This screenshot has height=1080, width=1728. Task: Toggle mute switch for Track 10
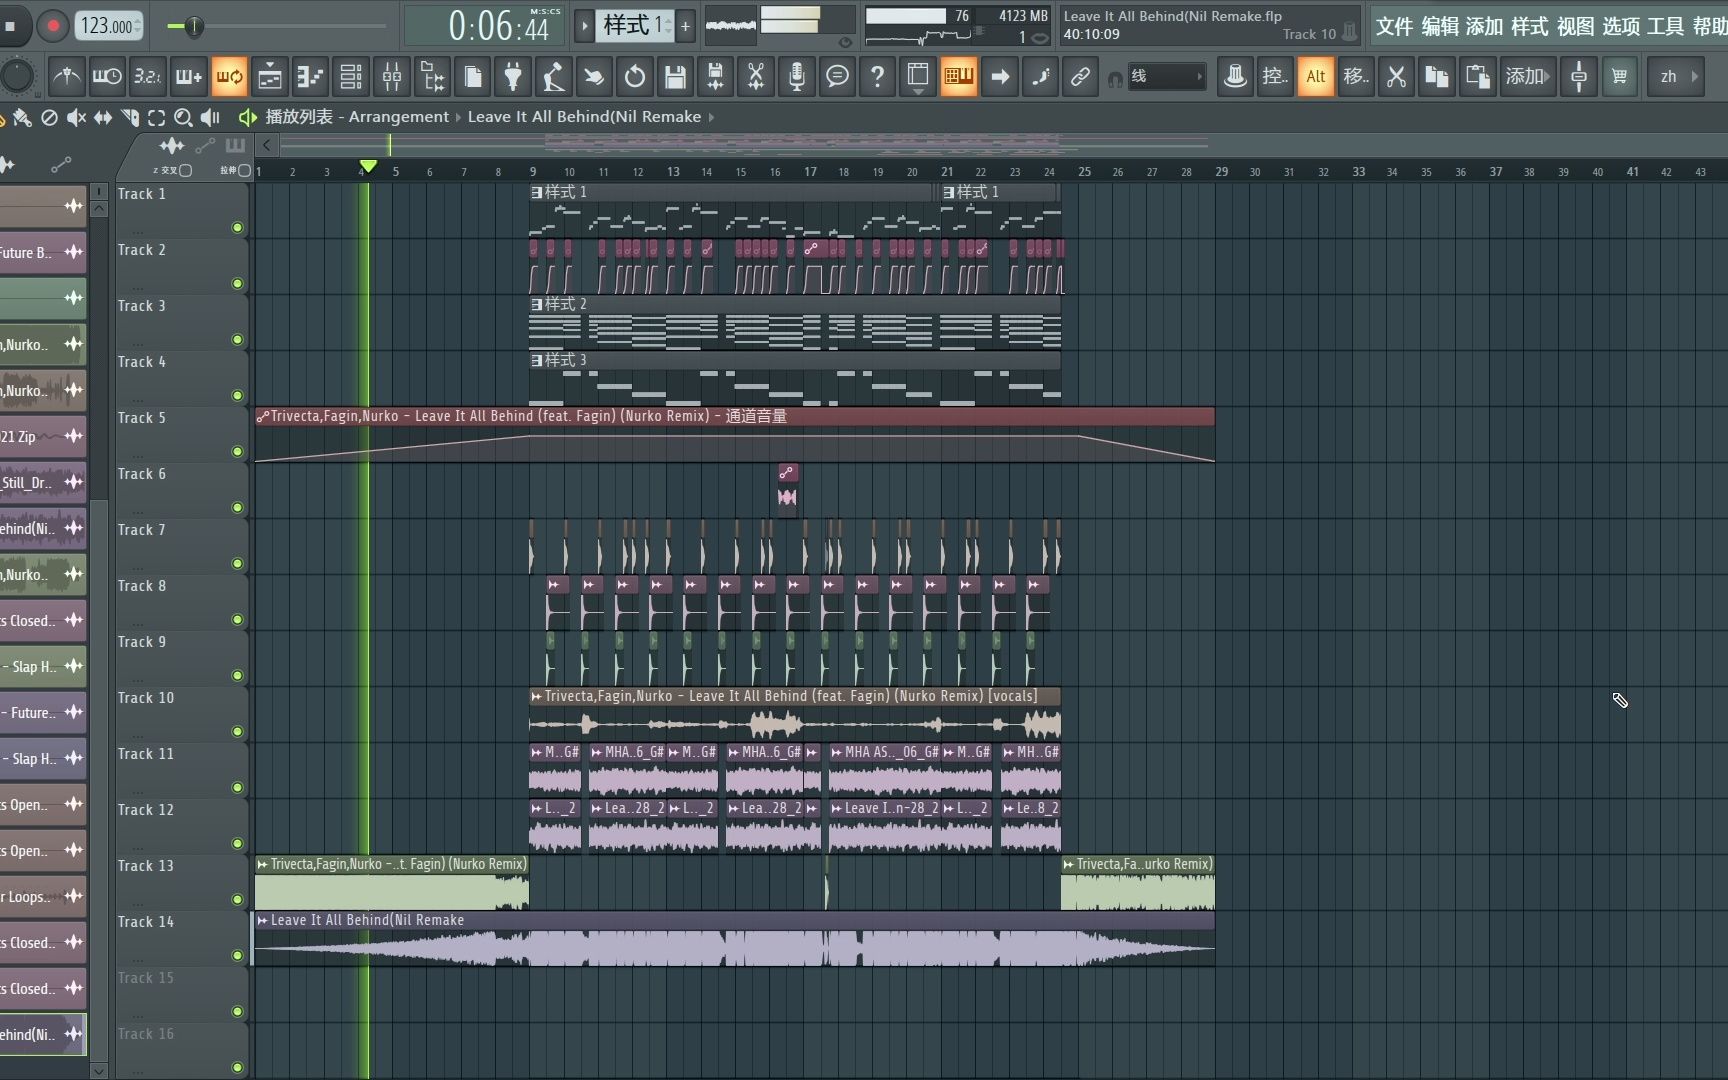(237, 732)
